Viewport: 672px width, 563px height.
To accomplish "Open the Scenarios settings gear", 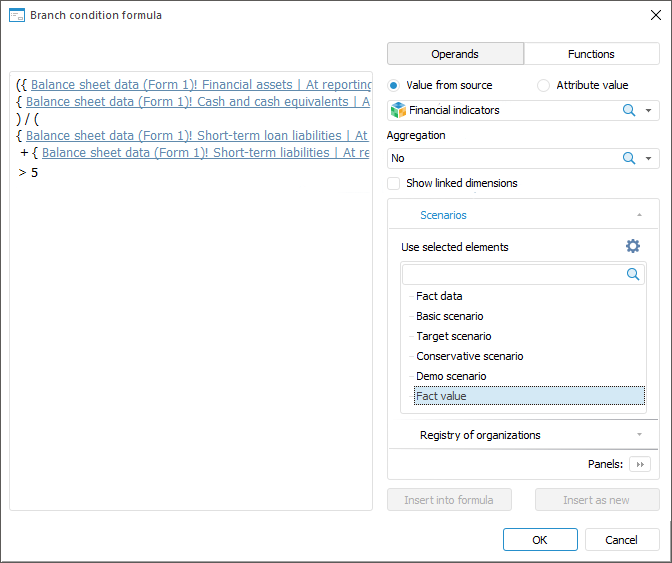I will click(632, 246).
